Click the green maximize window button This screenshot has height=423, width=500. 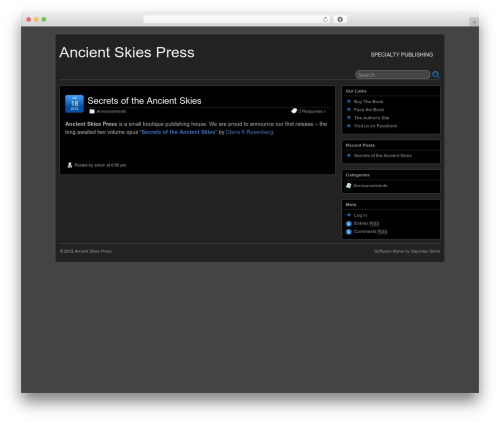(x=44, y=20)
